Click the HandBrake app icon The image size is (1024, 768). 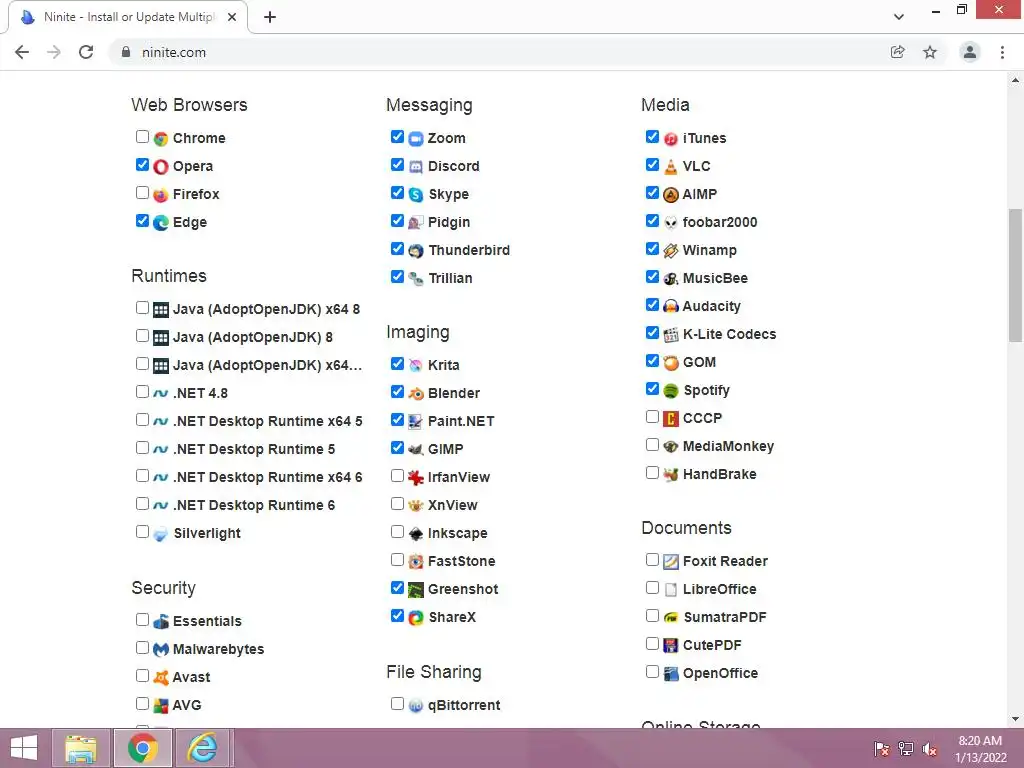point(671,475)
